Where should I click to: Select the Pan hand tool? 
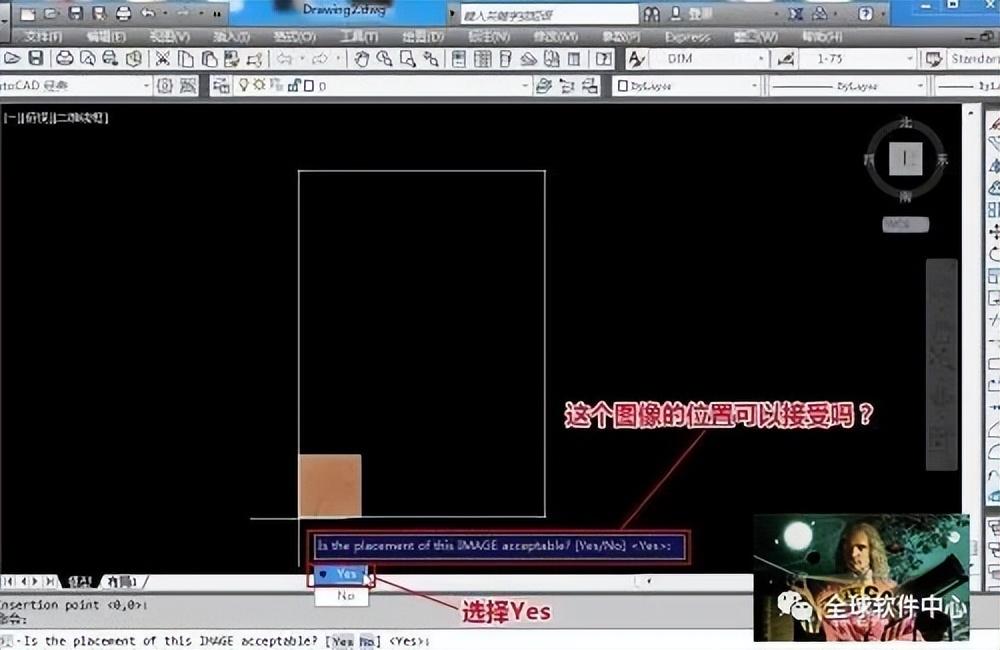click(x=362, y=59)
